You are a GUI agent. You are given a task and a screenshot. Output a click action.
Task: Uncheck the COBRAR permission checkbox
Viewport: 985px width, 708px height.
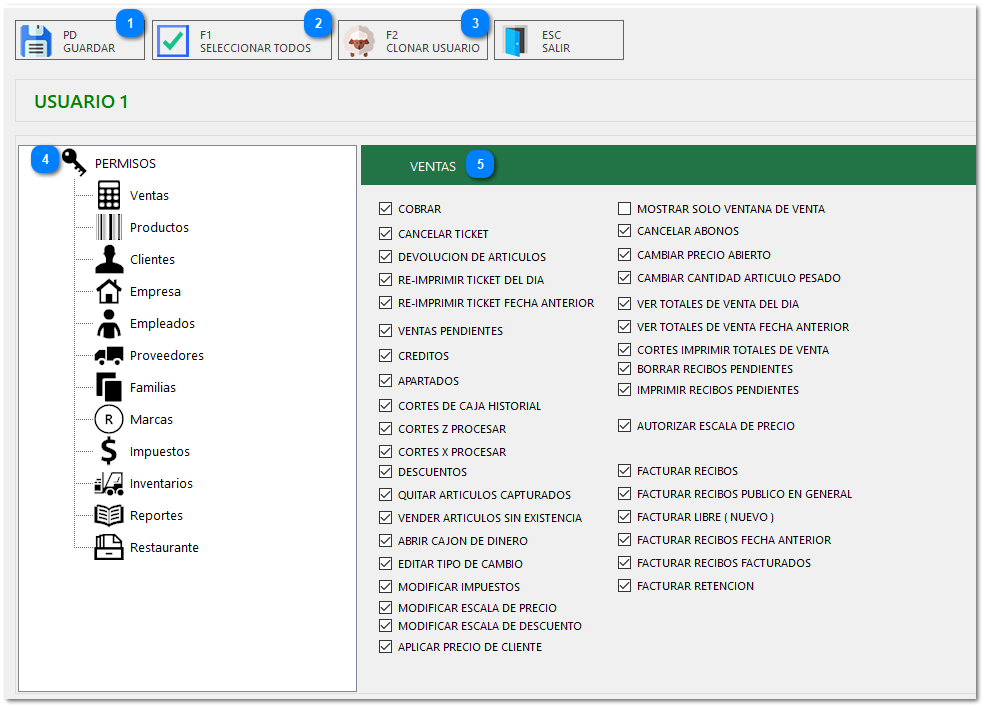[386, 210]
